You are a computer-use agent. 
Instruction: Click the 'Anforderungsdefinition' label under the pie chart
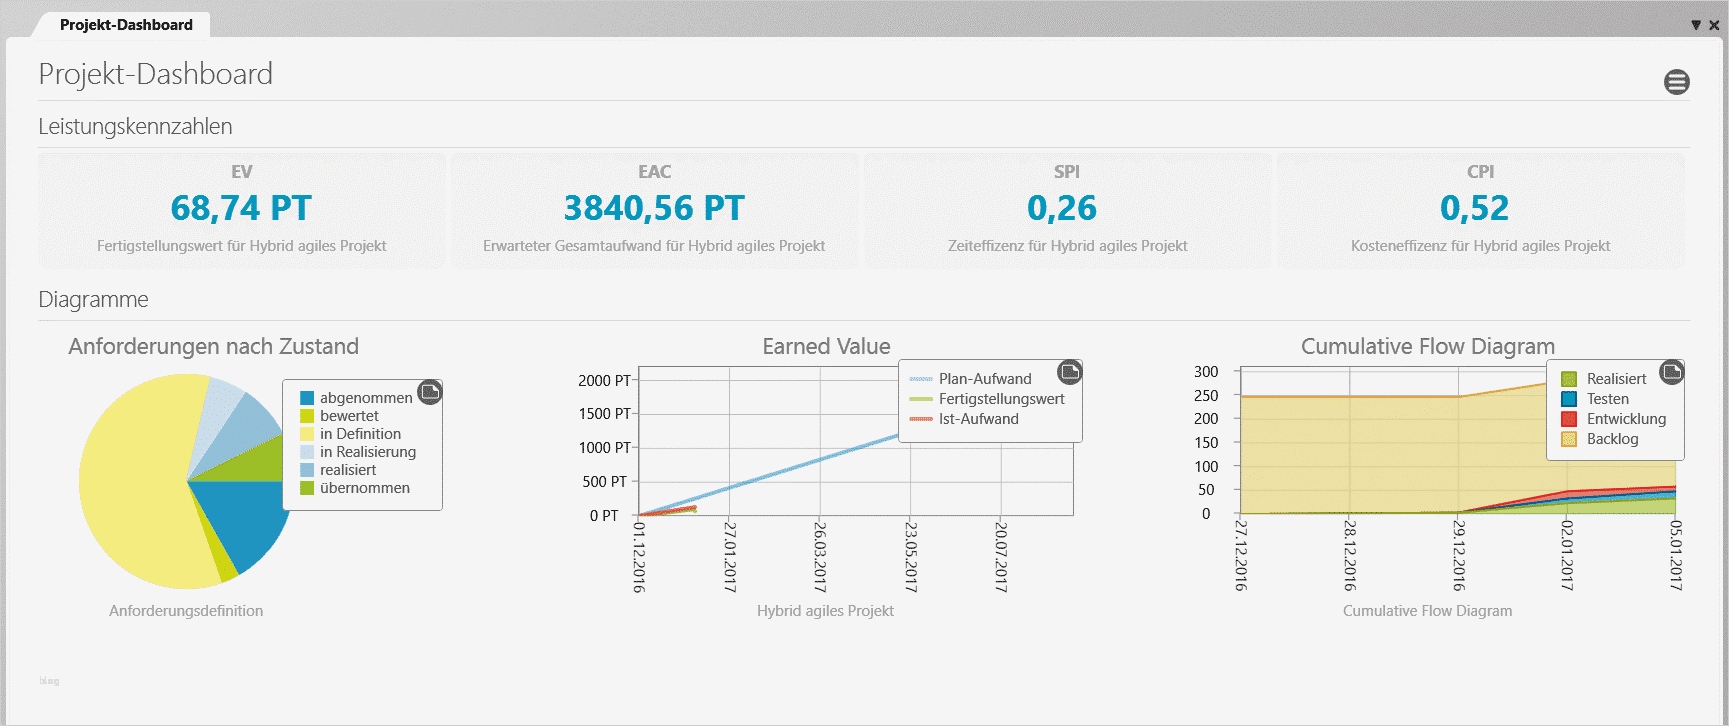coord(186,611)
